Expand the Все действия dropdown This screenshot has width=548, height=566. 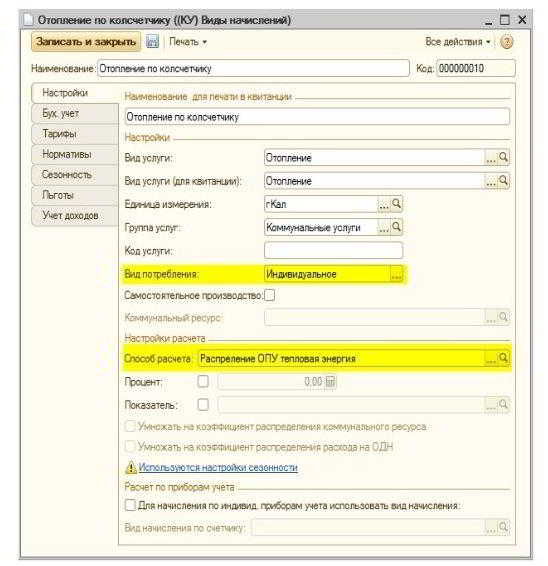[458, 42]
